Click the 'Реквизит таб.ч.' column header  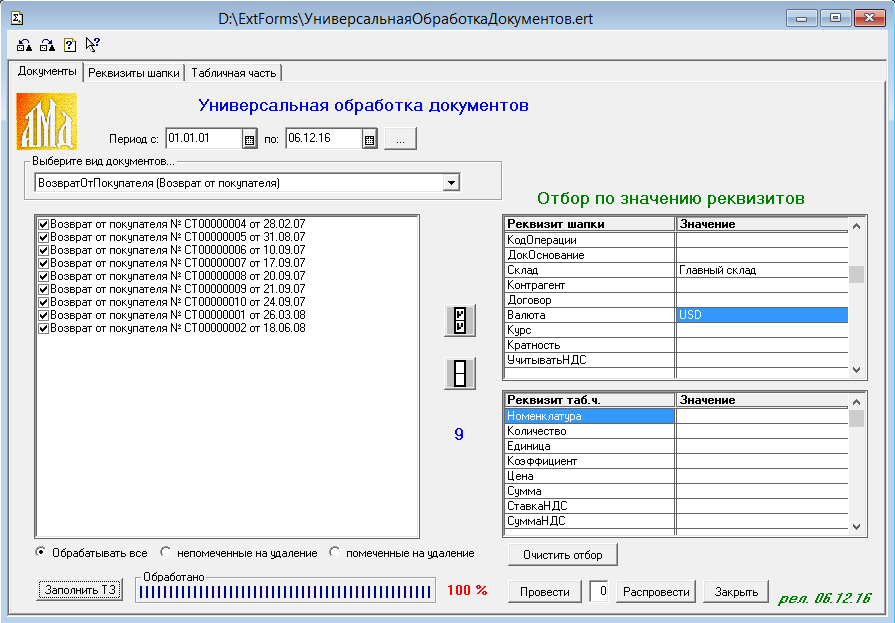coord(590,400)
